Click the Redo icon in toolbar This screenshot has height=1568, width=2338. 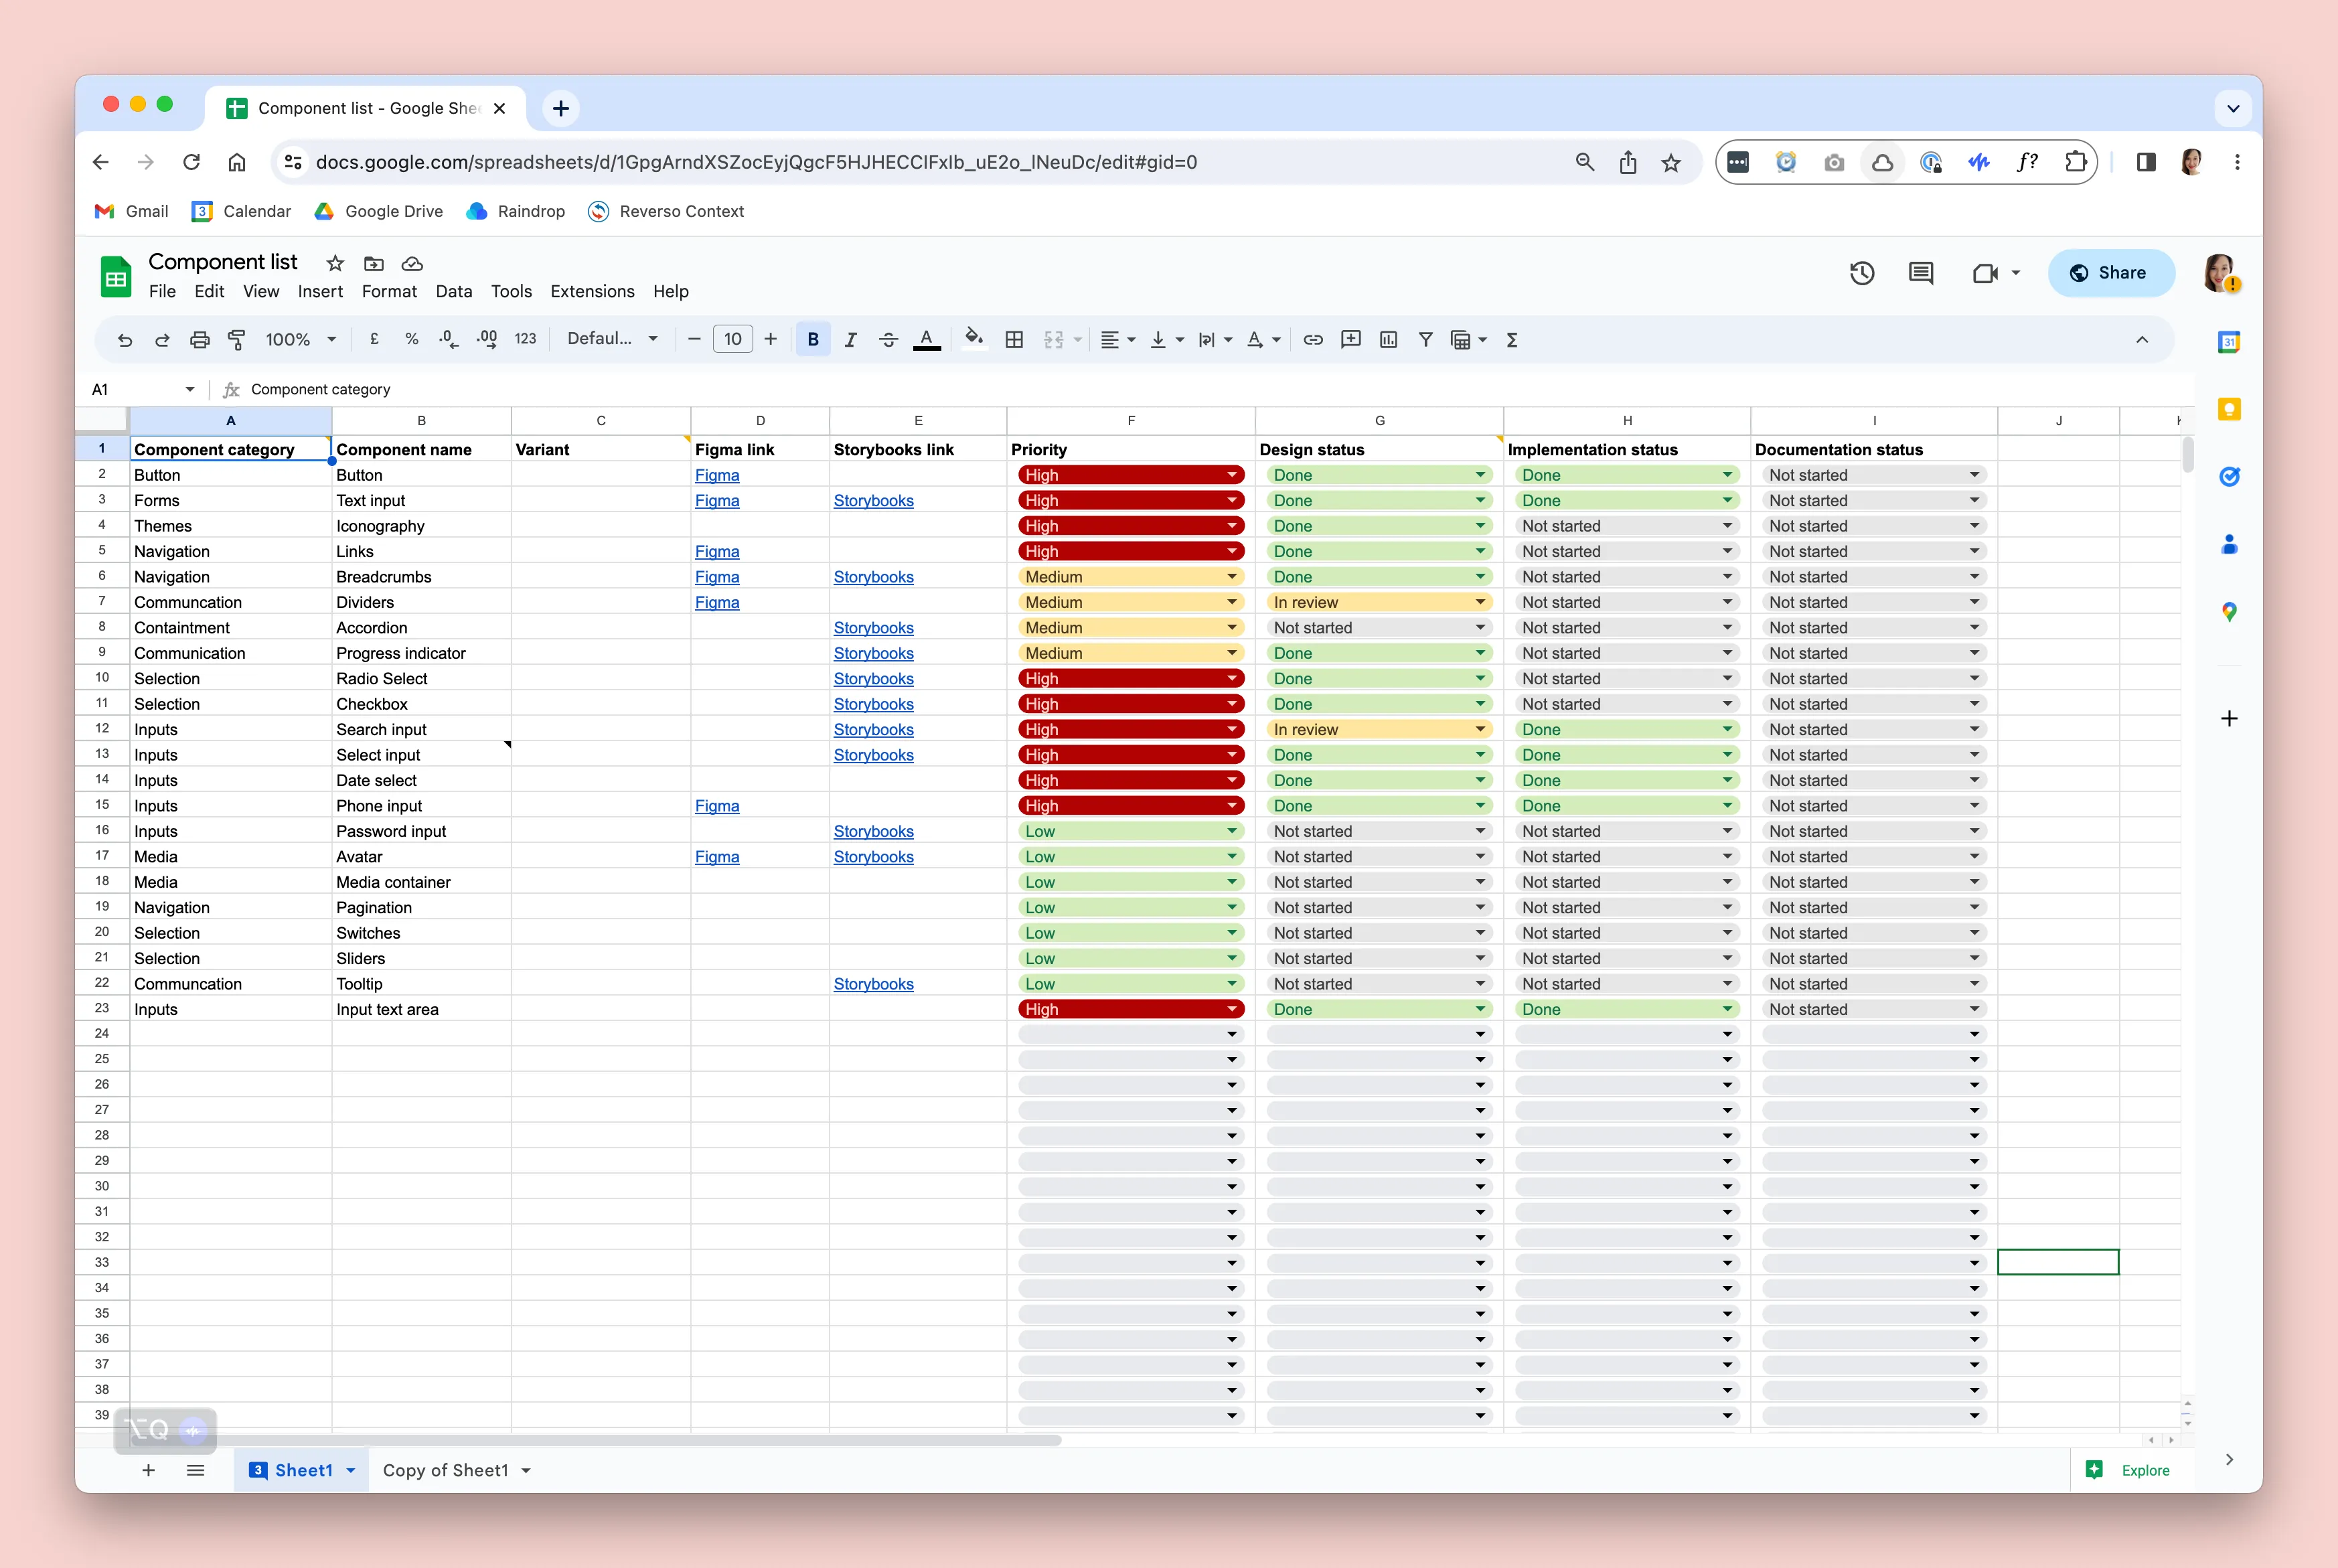[x=162, y=340]
